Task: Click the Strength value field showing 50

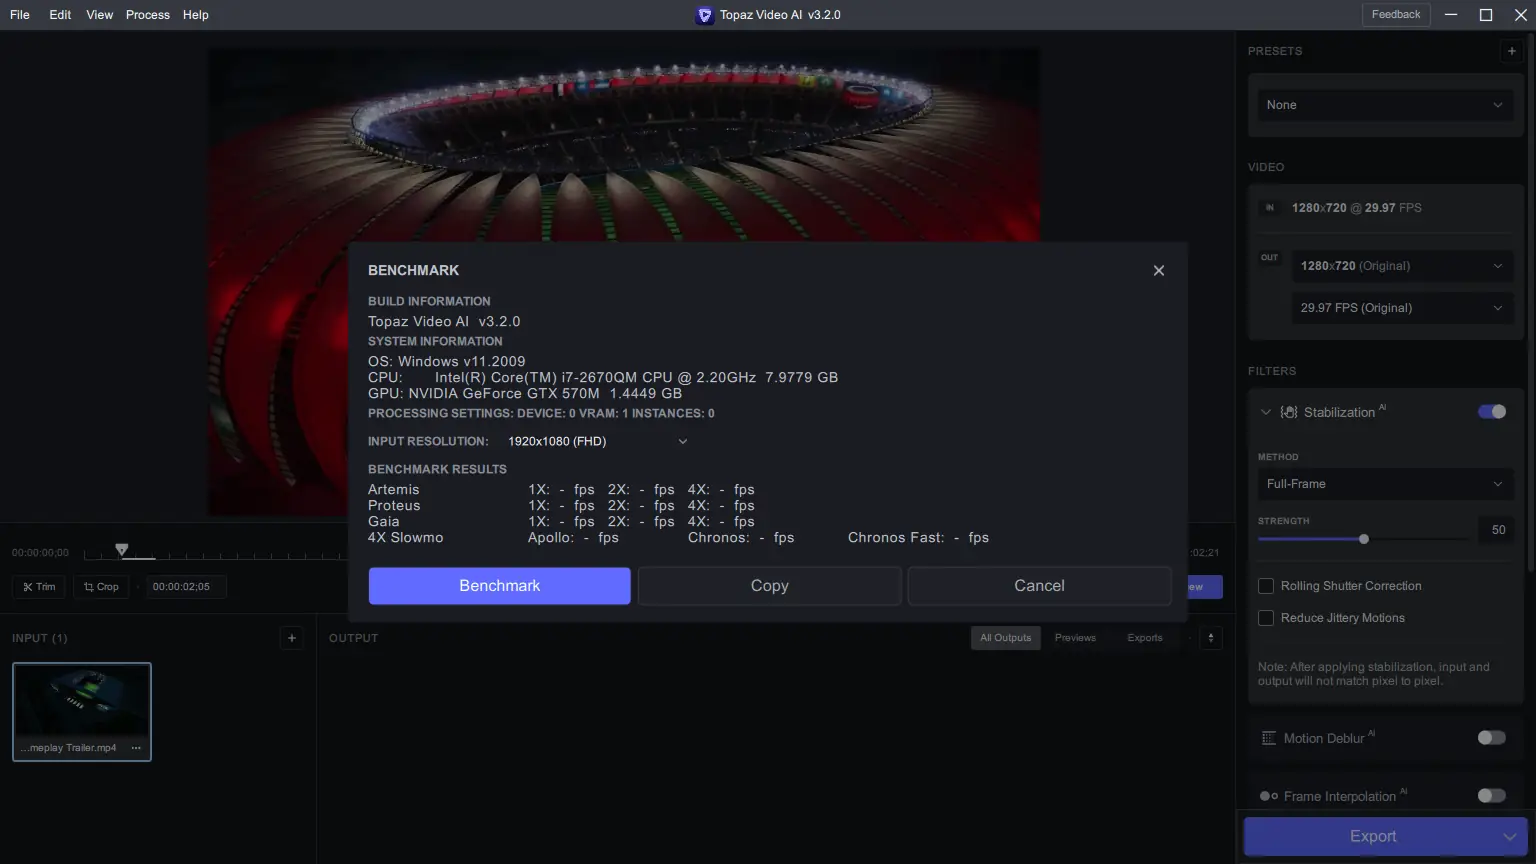Action: (x=1498, y=530)
